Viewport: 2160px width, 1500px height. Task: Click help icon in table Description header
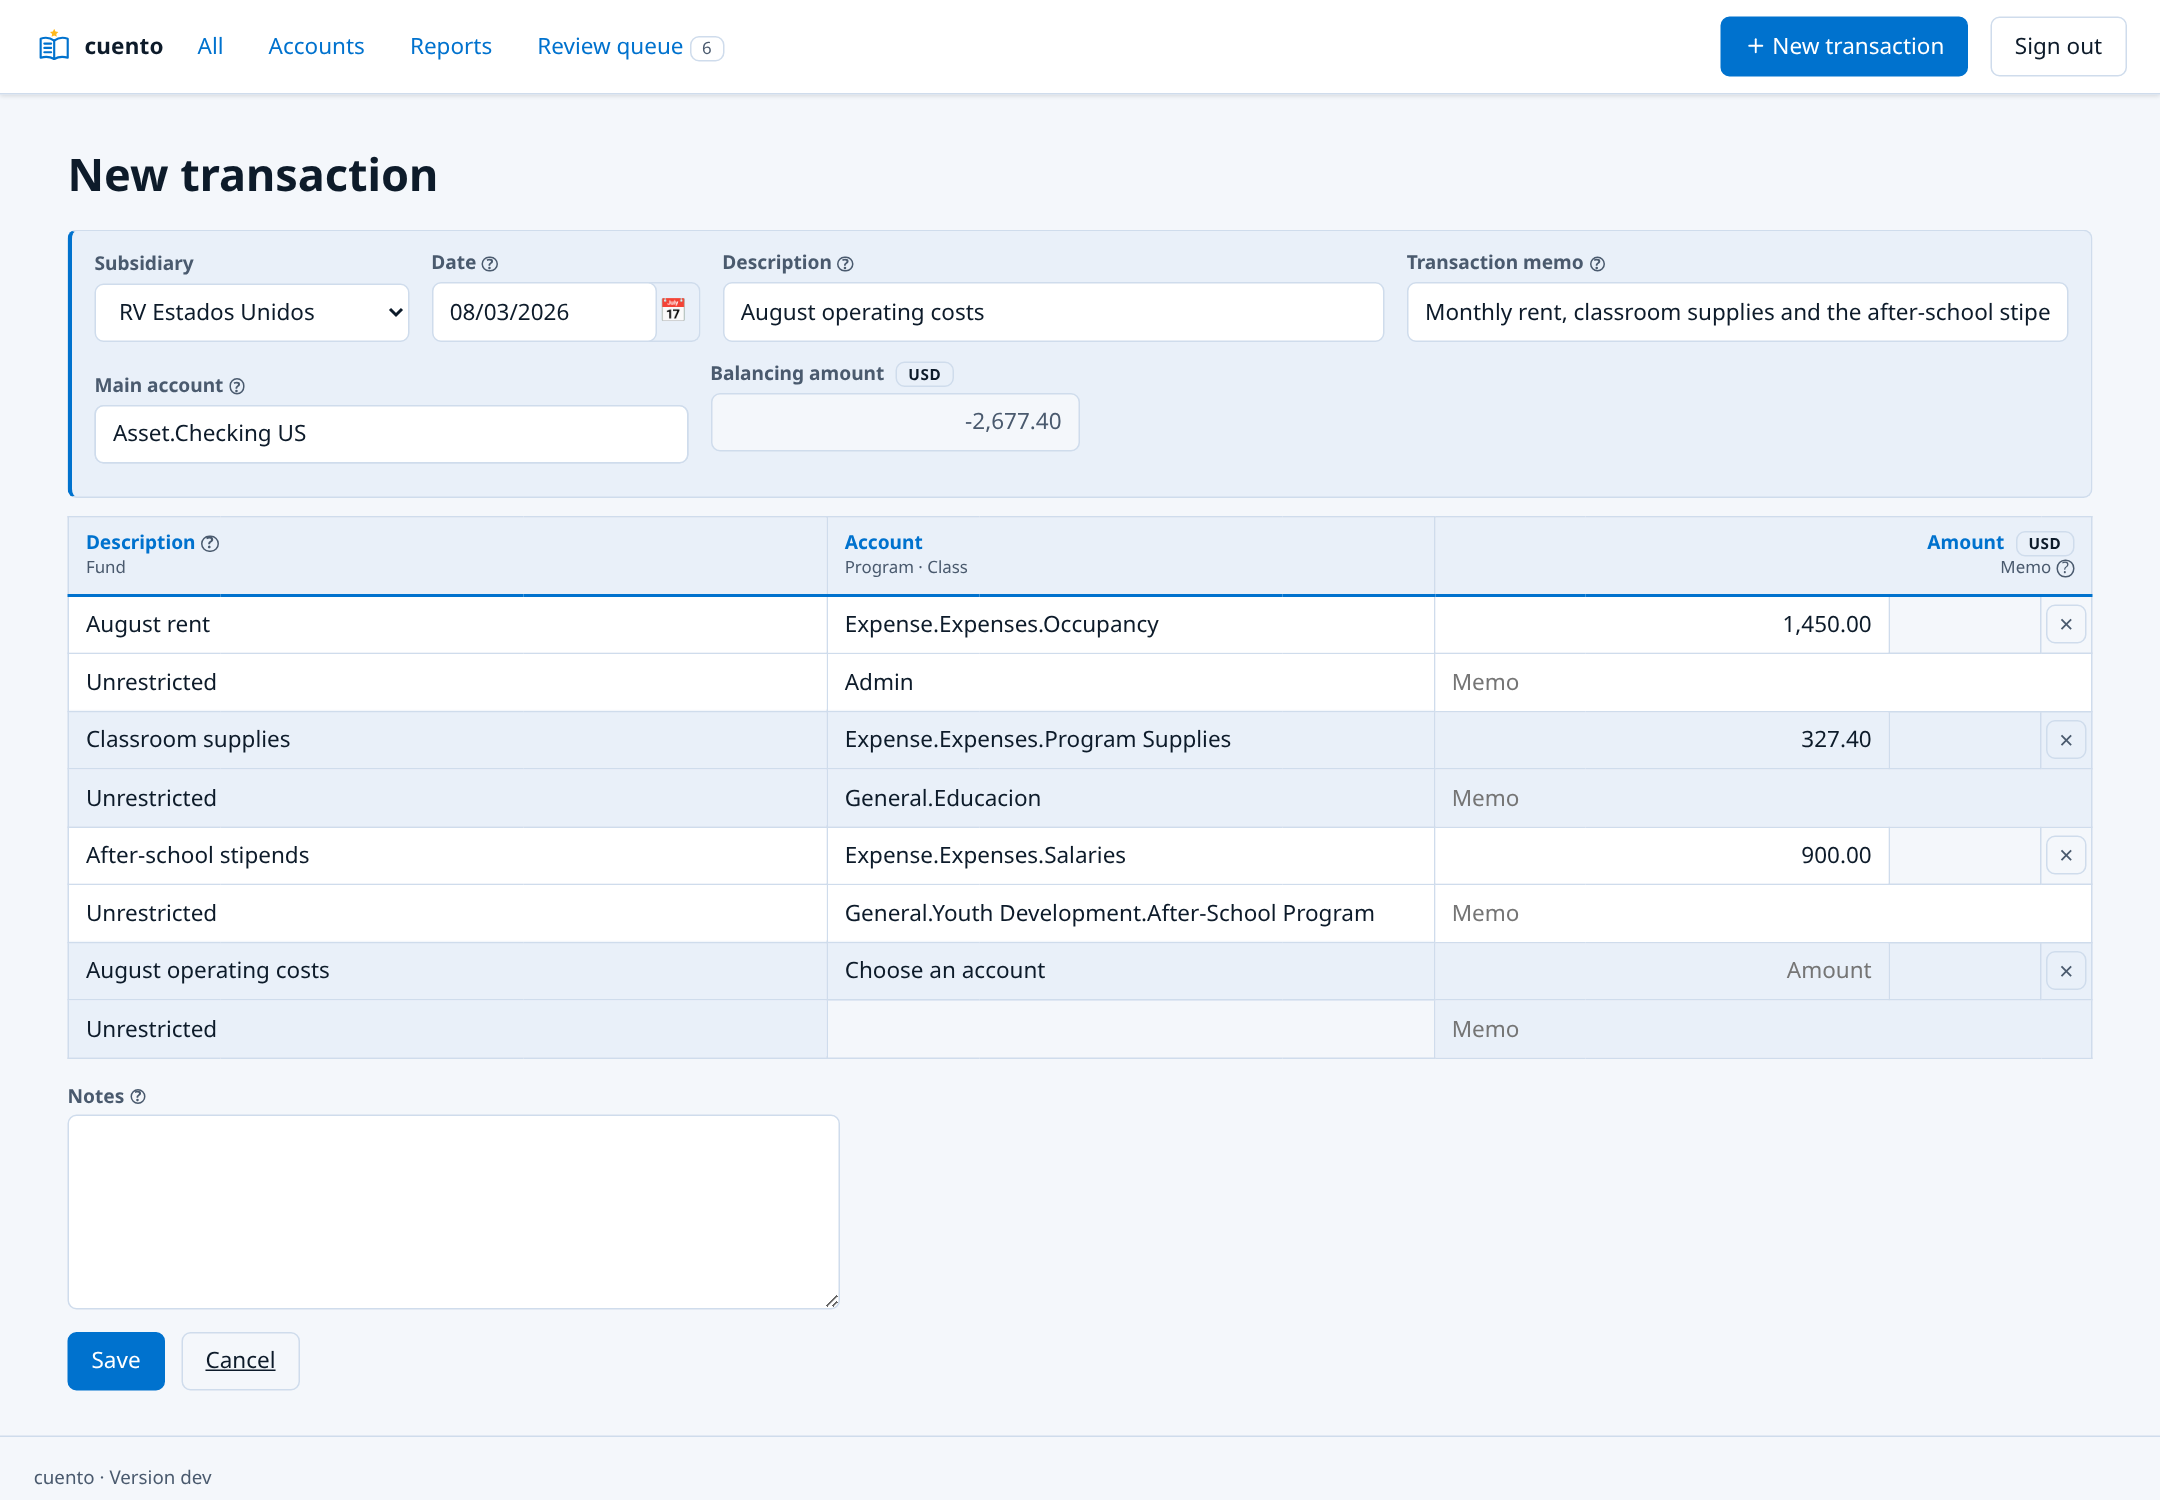click(210, 543)
